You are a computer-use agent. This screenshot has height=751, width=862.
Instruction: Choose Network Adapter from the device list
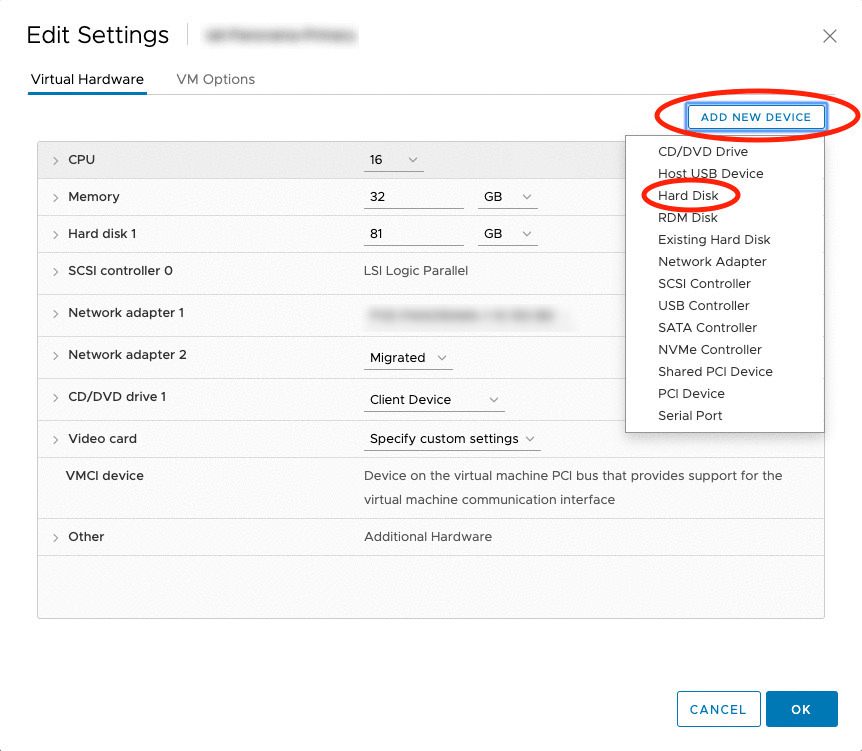point(712,261)
